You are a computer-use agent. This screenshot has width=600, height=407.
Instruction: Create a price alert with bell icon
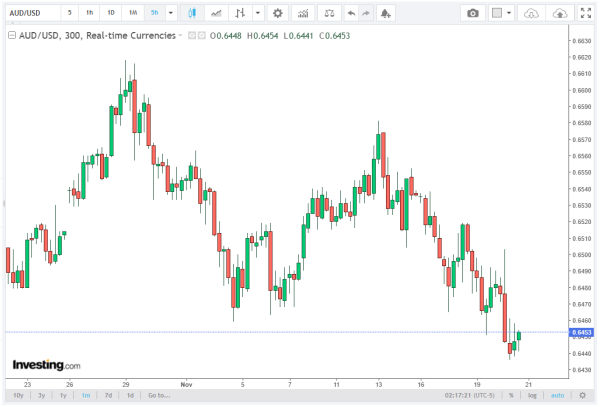pyautogui.click(x=386, y=13)
